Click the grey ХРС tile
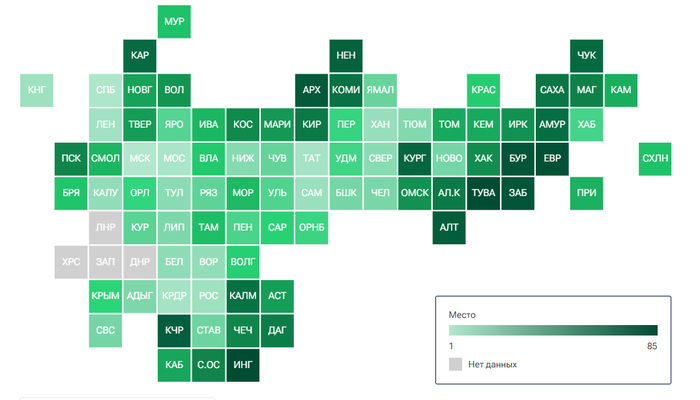700x400 pixels. click(71, 262)
